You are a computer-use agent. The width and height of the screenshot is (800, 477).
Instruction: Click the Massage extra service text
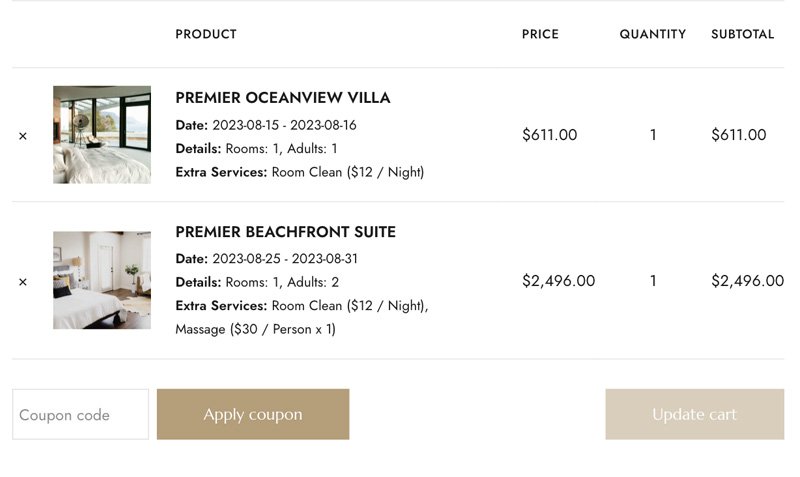point(255,329)
